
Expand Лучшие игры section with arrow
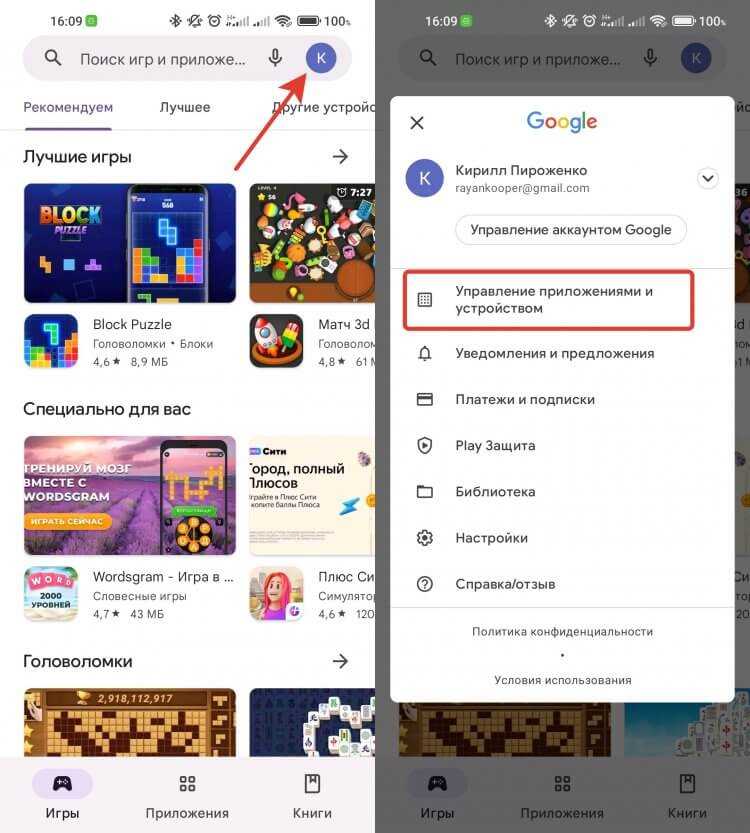(x=340, y=157)
